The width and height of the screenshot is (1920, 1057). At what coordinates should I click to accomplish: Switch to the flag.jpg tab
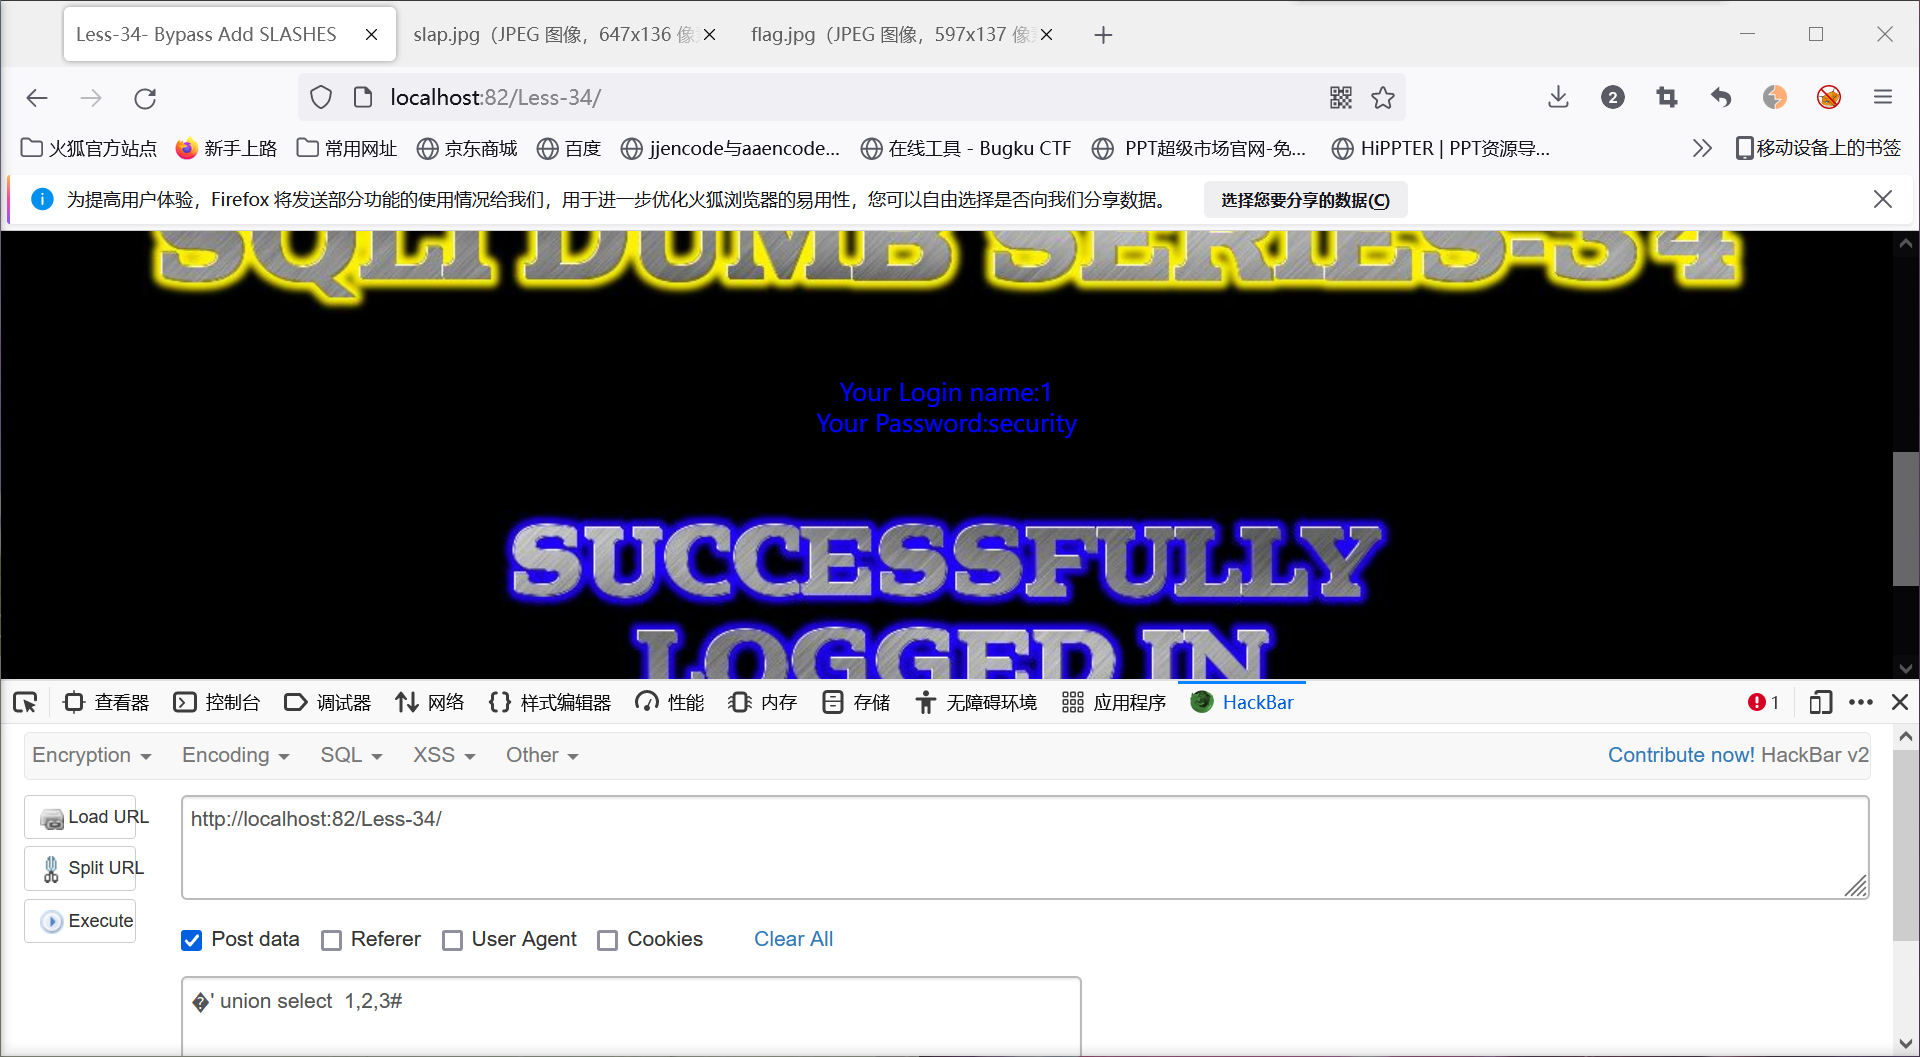[x=890, y=35]
